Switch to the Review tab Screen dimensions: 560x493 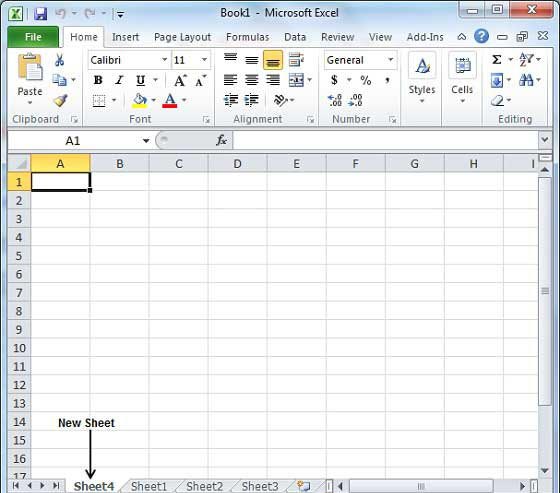tap(338, 37)
